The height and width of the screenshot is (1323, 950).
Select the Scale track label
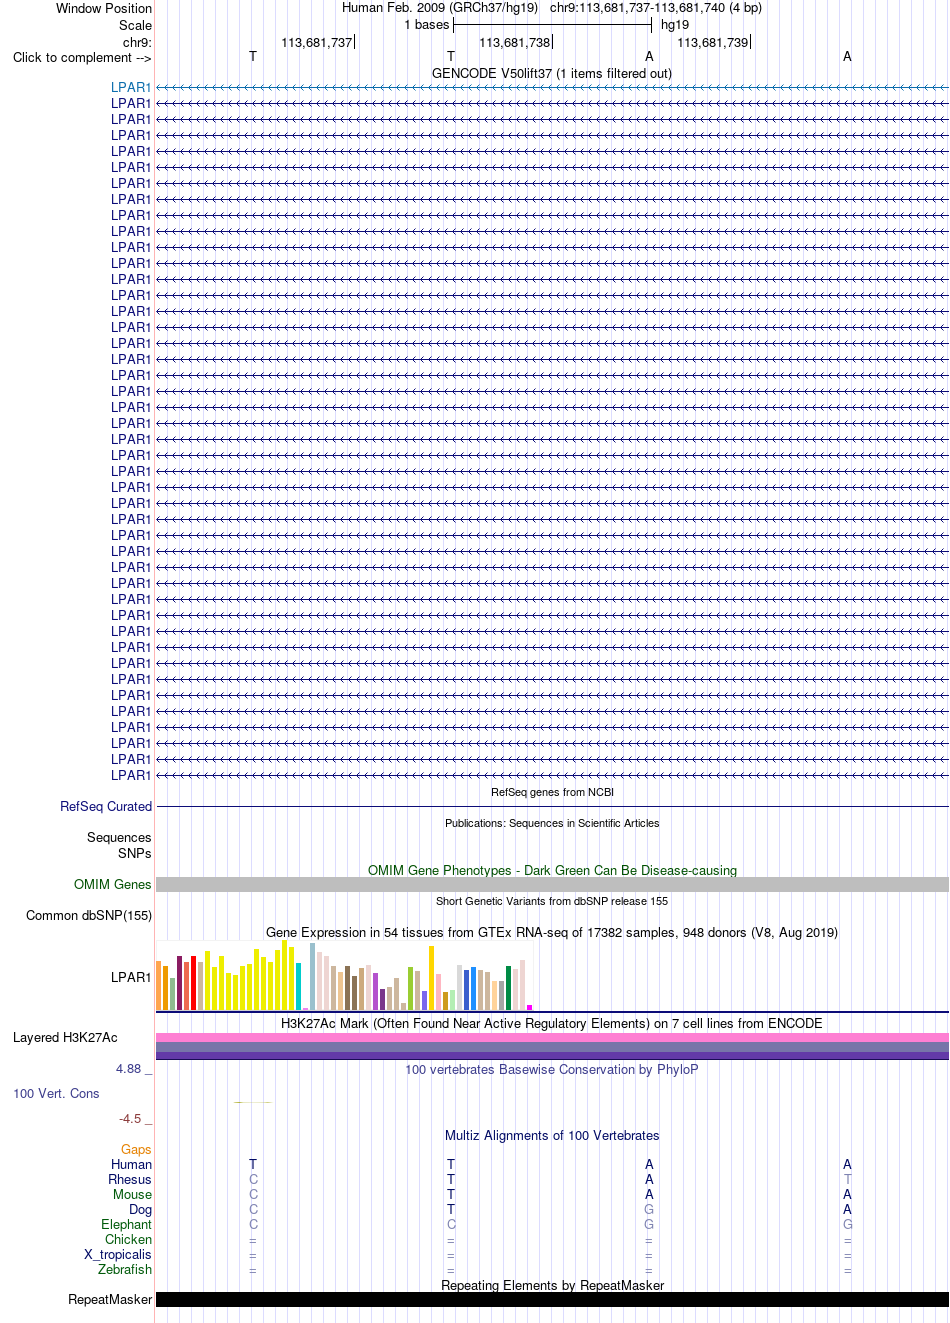135,25
